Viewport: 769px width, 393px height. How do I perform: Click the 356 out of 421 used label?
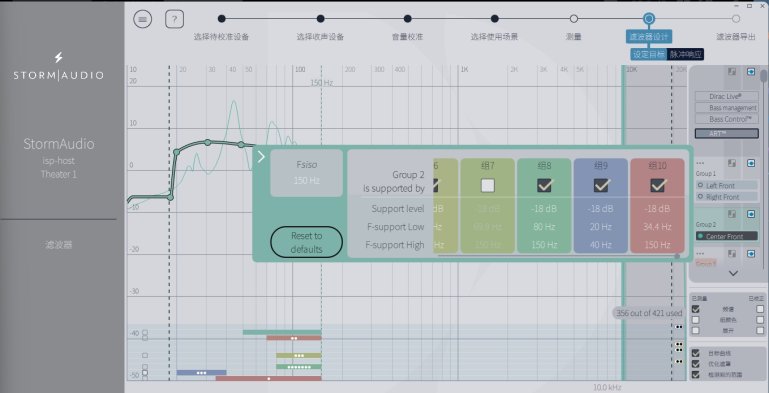pos(648,313)
